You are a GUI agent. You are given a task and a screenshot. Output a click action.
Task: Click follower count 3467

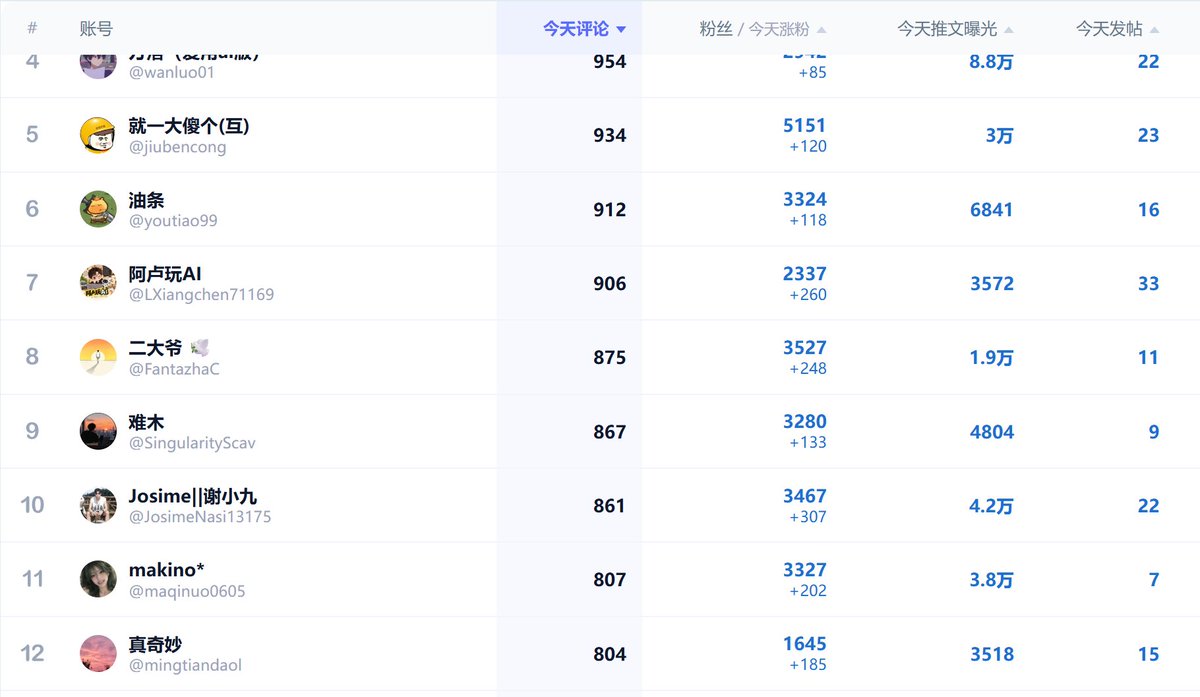click(805, 496)
